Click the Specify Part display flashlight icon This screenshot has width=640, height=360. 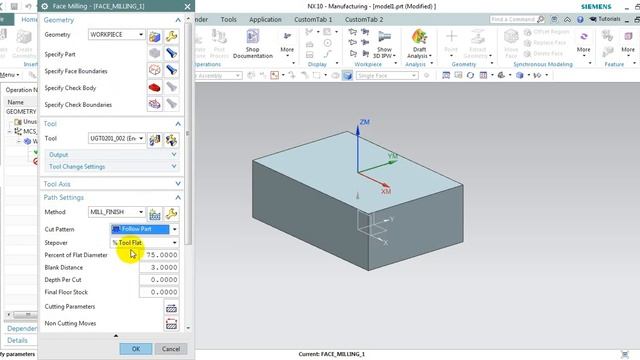point(171,53)
